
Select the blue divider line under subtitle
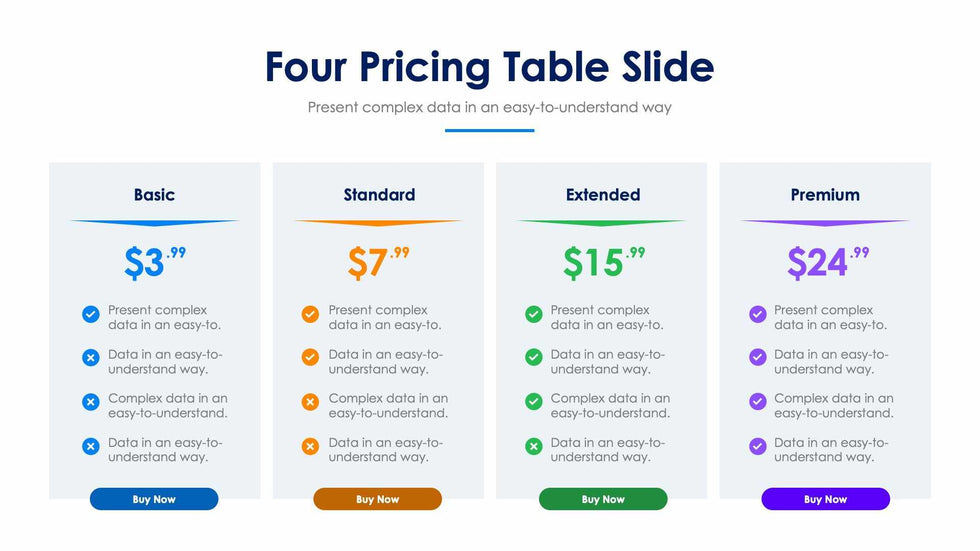click(489, 130)
